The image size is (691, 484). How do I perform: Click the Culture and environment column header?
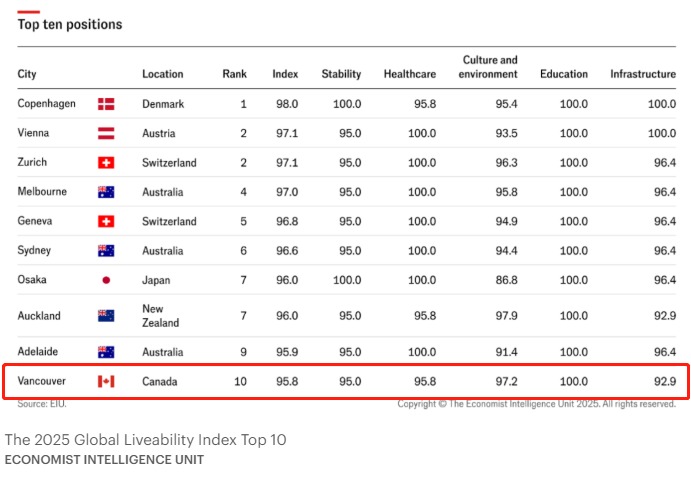point(488,67)
